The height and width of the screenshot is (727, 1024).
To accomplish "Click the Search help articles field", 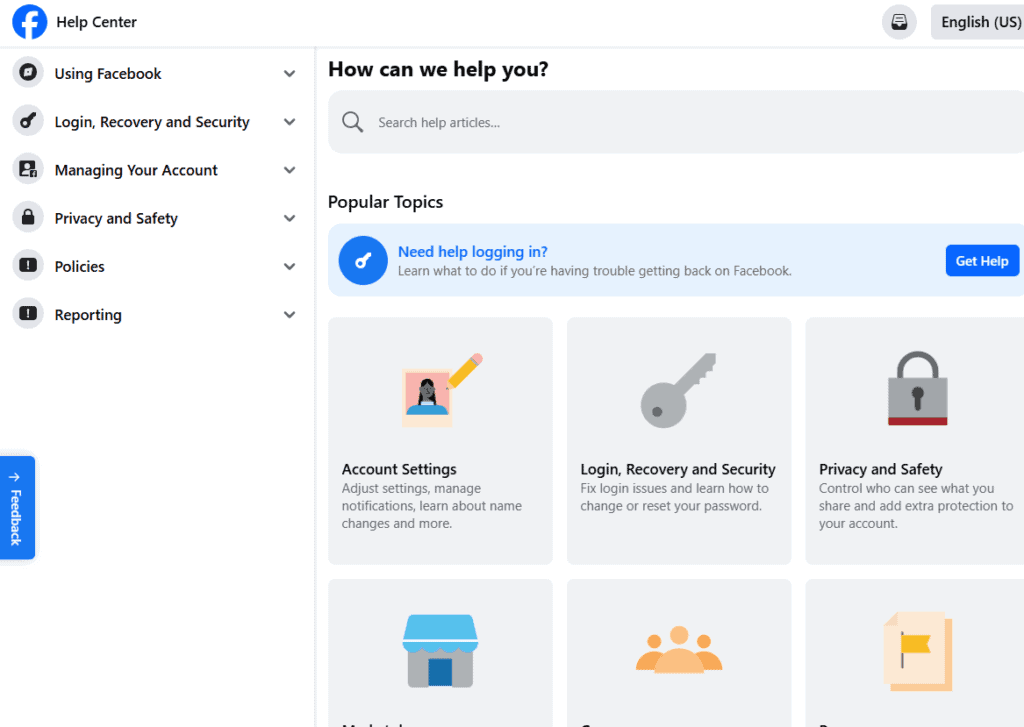I will point(676,122).
